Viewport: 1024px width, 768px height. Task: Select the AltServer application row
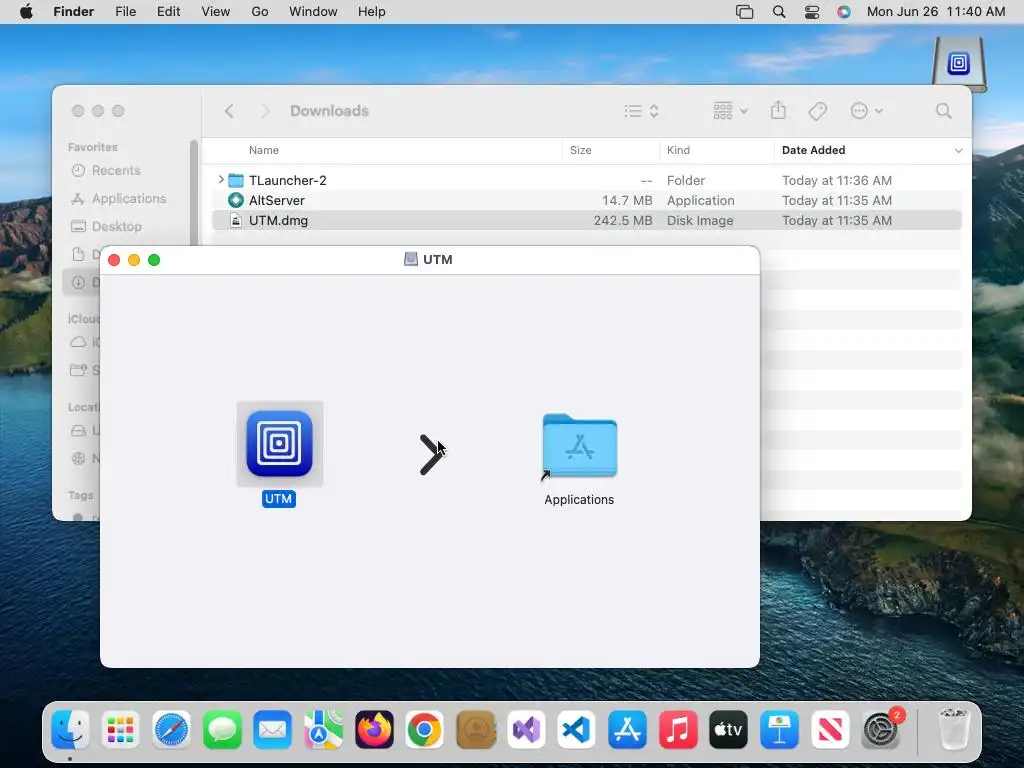pos(587,200)
